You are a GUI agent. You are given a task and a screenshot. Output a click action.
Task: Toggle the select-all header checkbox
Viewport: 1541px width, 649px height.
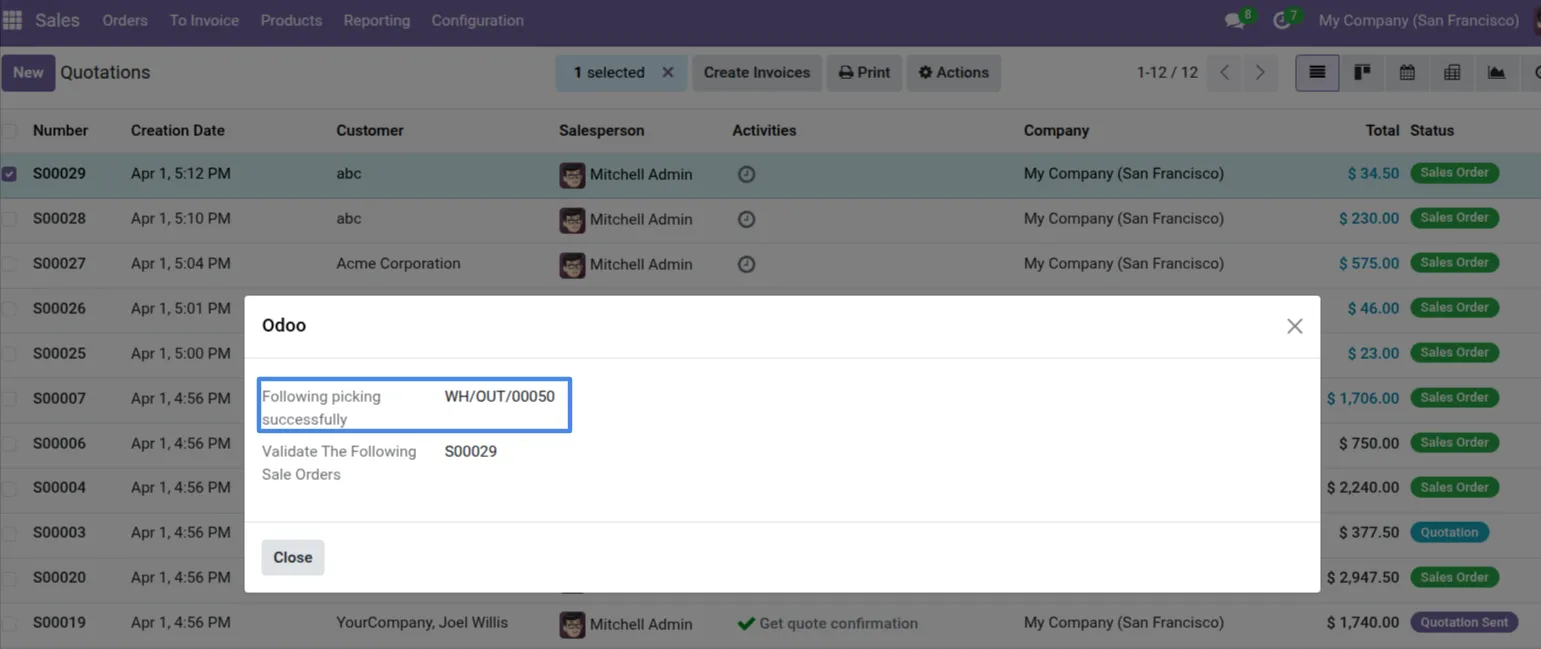point(9,131)
